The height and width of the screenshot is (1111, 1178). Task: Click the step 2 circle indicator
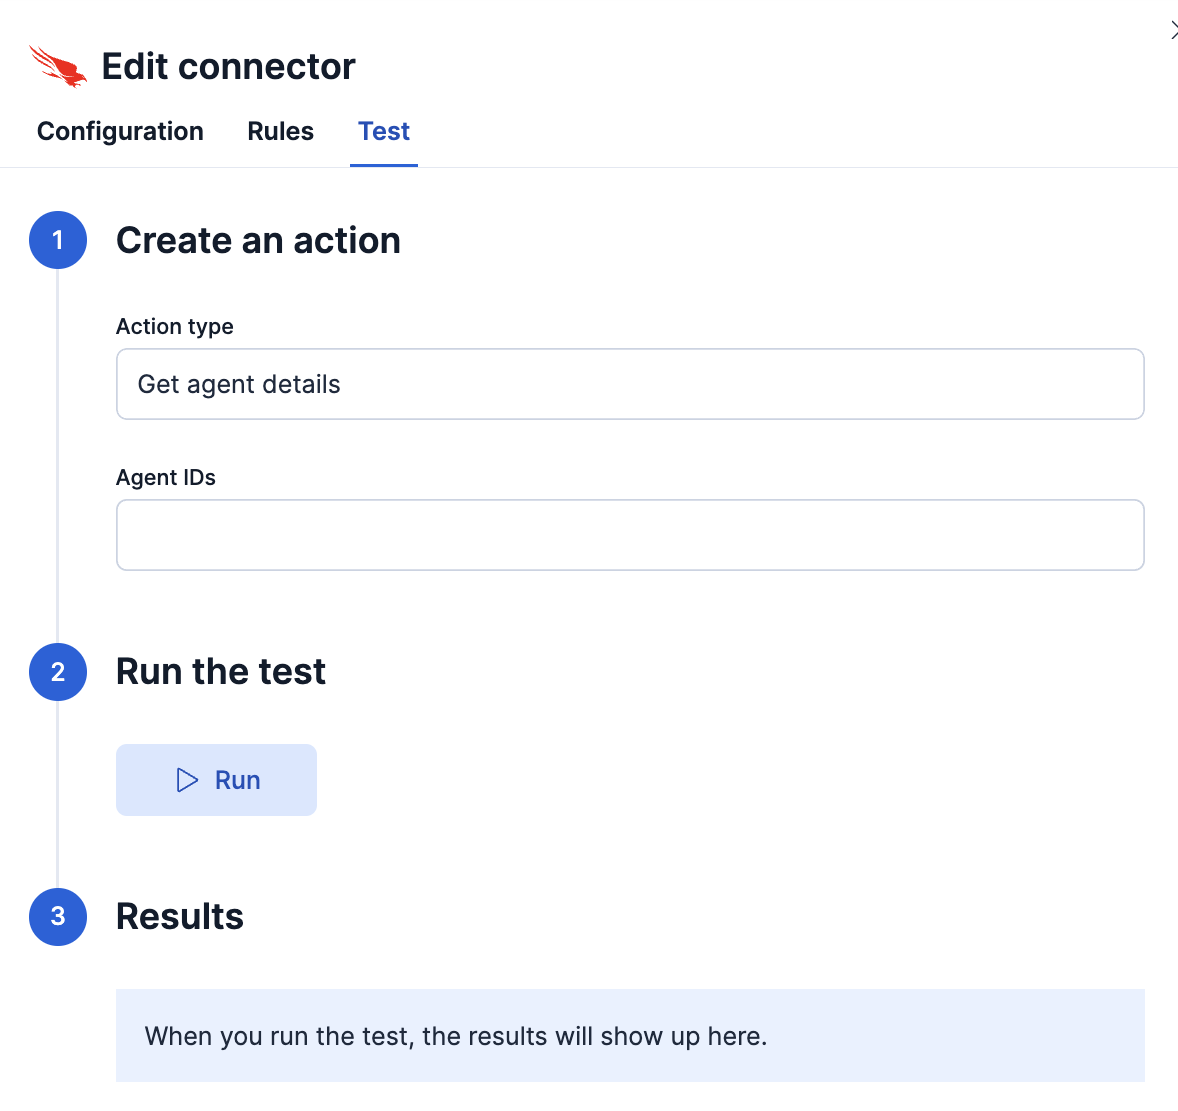click(x=58, y=672)
